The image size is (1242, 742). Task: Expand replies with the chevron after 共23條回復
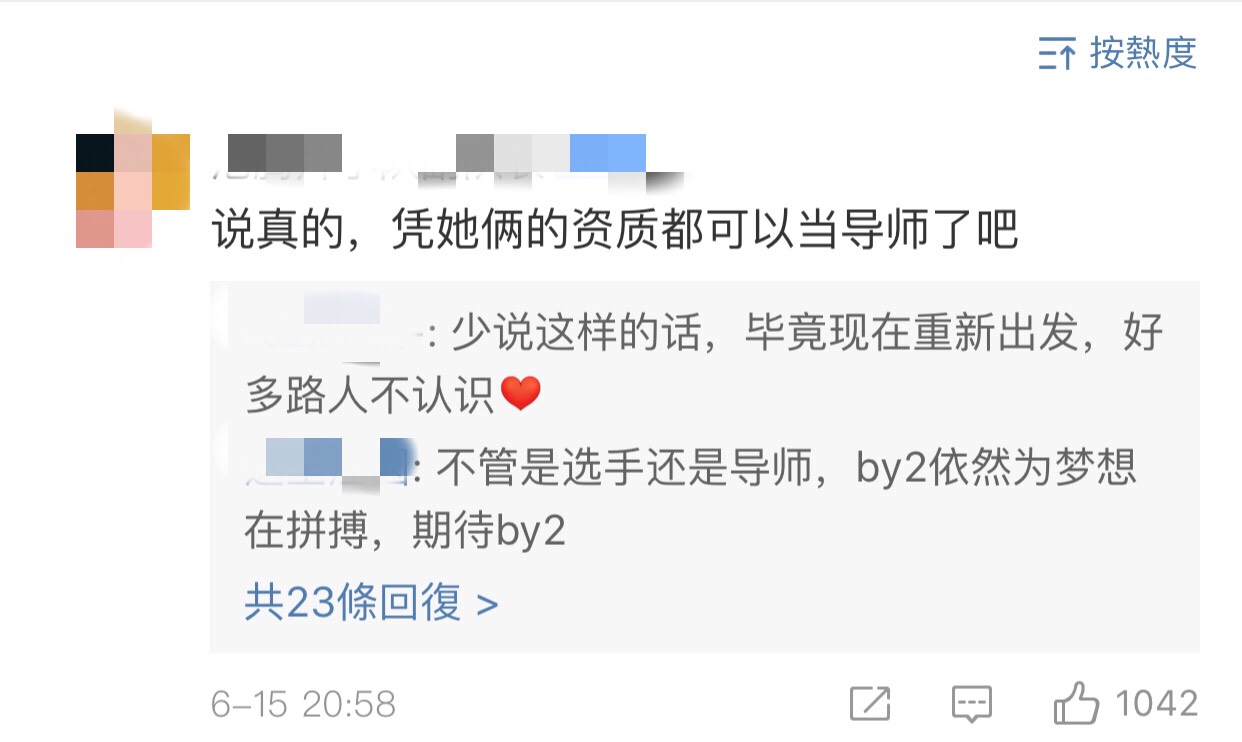[487, 604]
